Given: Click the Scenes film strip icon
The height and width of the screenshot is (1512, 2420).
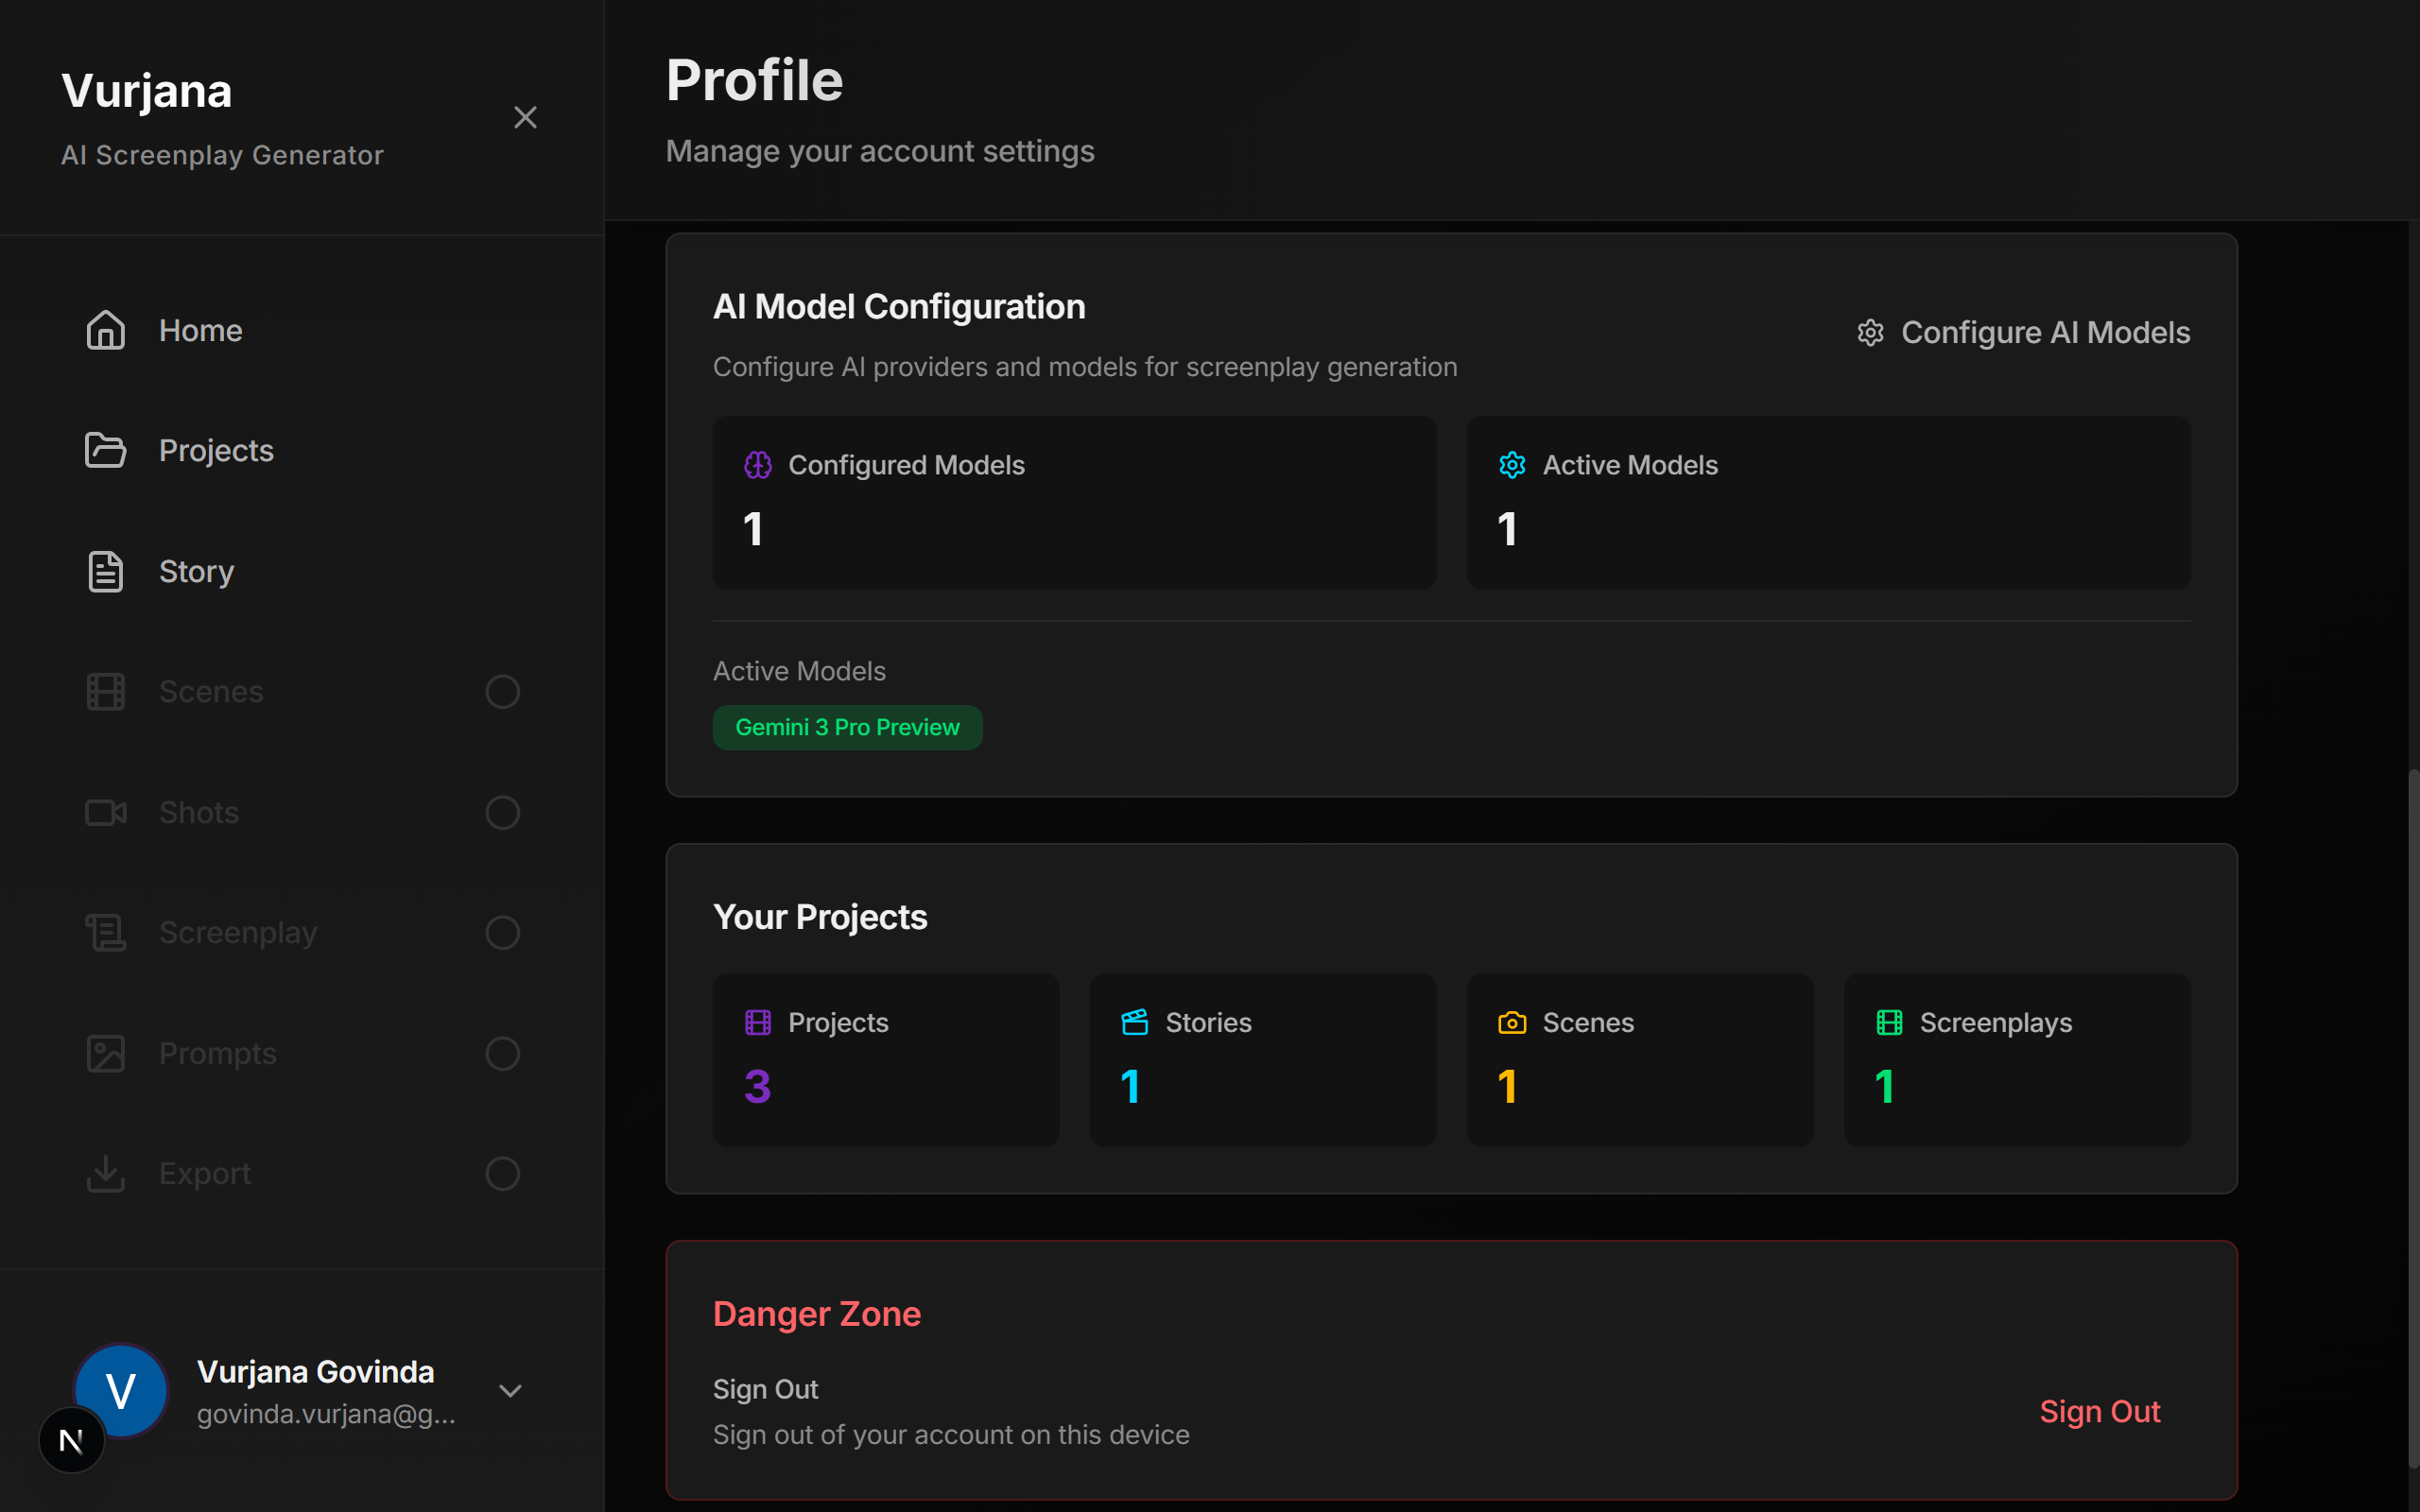Looking at the screenshot, I should pyautogui.click(x=105, y=691).
